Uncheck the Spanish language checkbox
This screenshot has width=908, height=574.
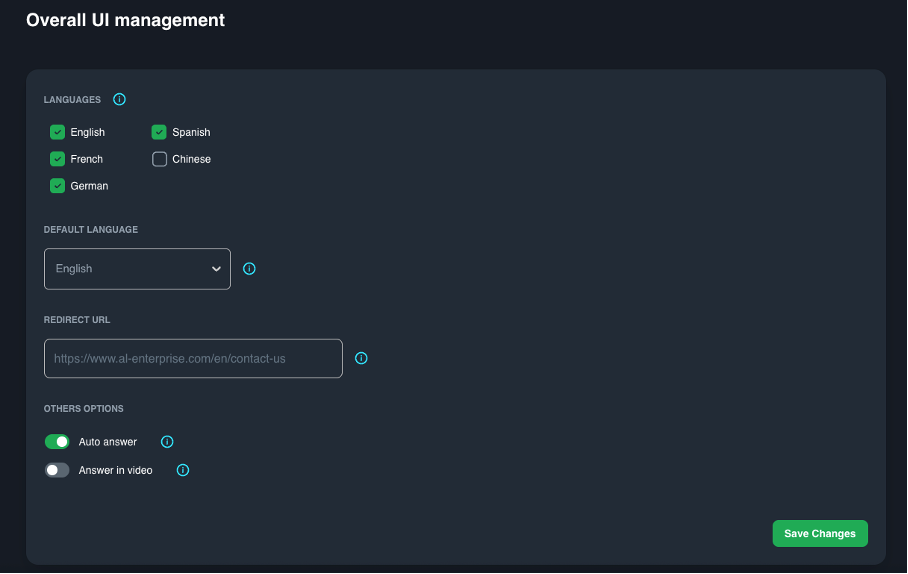coord(159,132)
